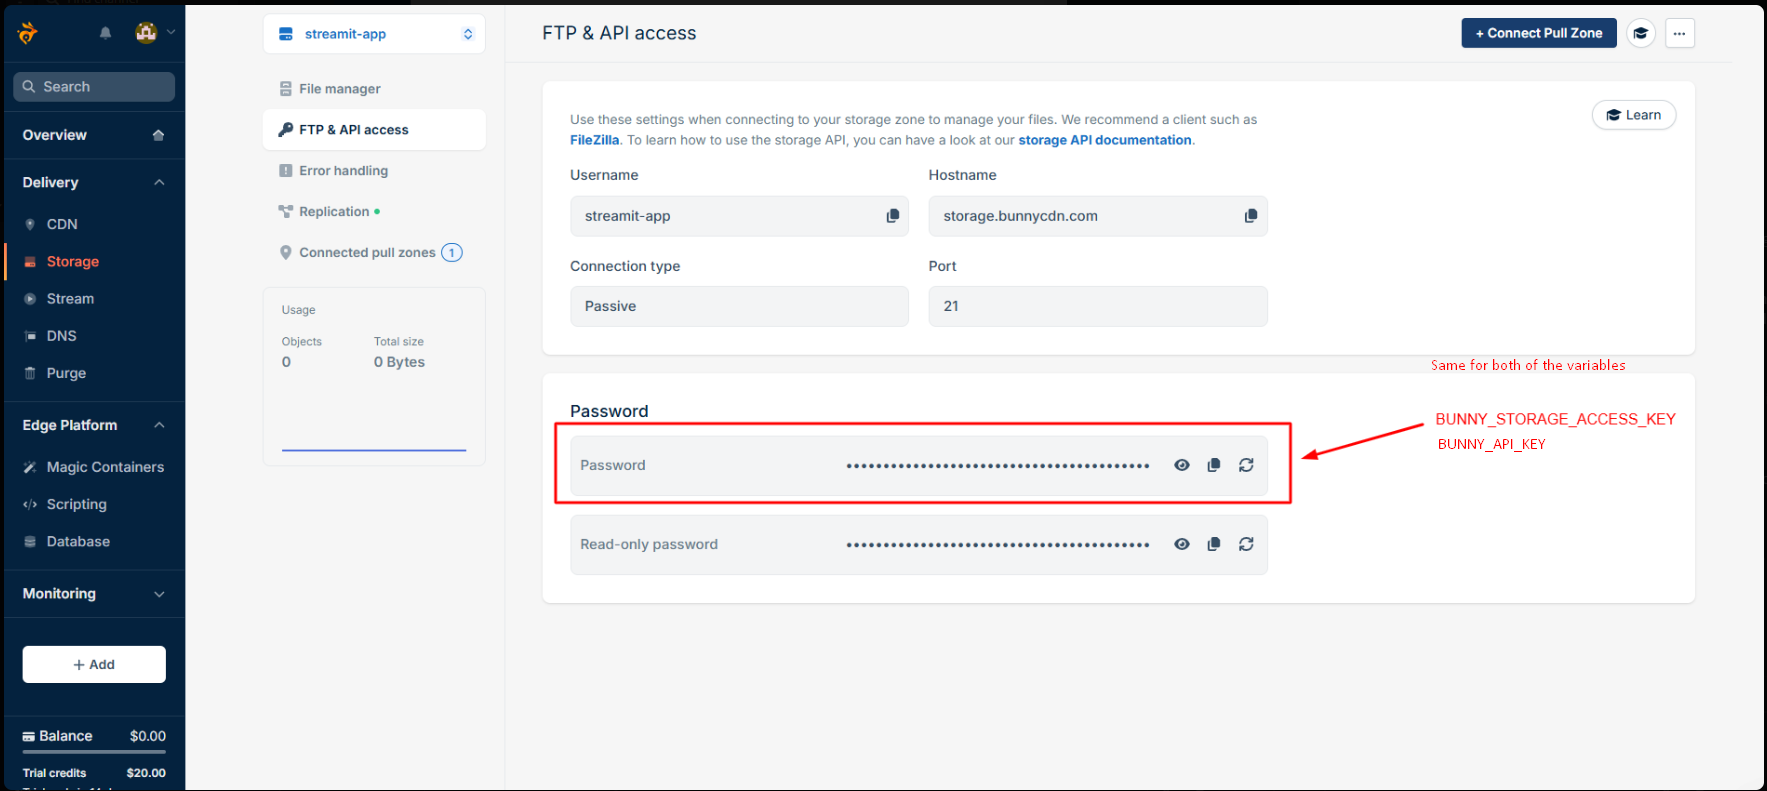
Task: Reveal the main Password with eye icon
Action: pyautogui.click(x=1181, y=465)
